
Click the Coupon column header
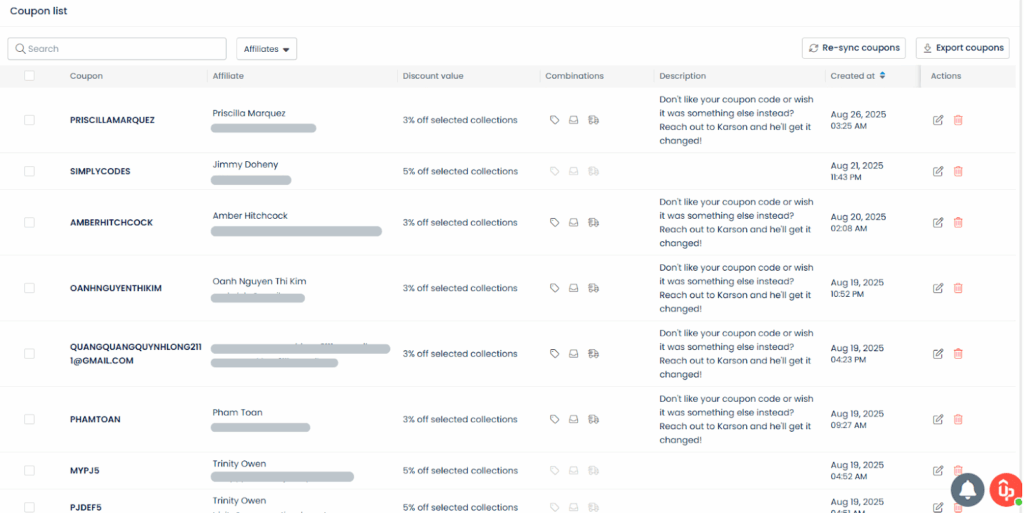click(x=86, y=76)
